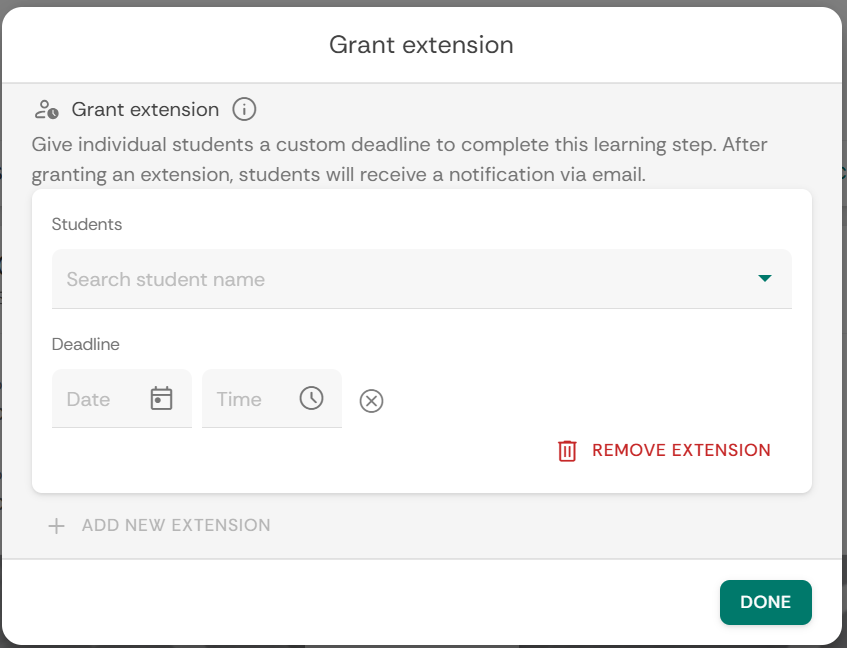Click the Students field label
847x648 pixels.
click(x=87, y=224)
